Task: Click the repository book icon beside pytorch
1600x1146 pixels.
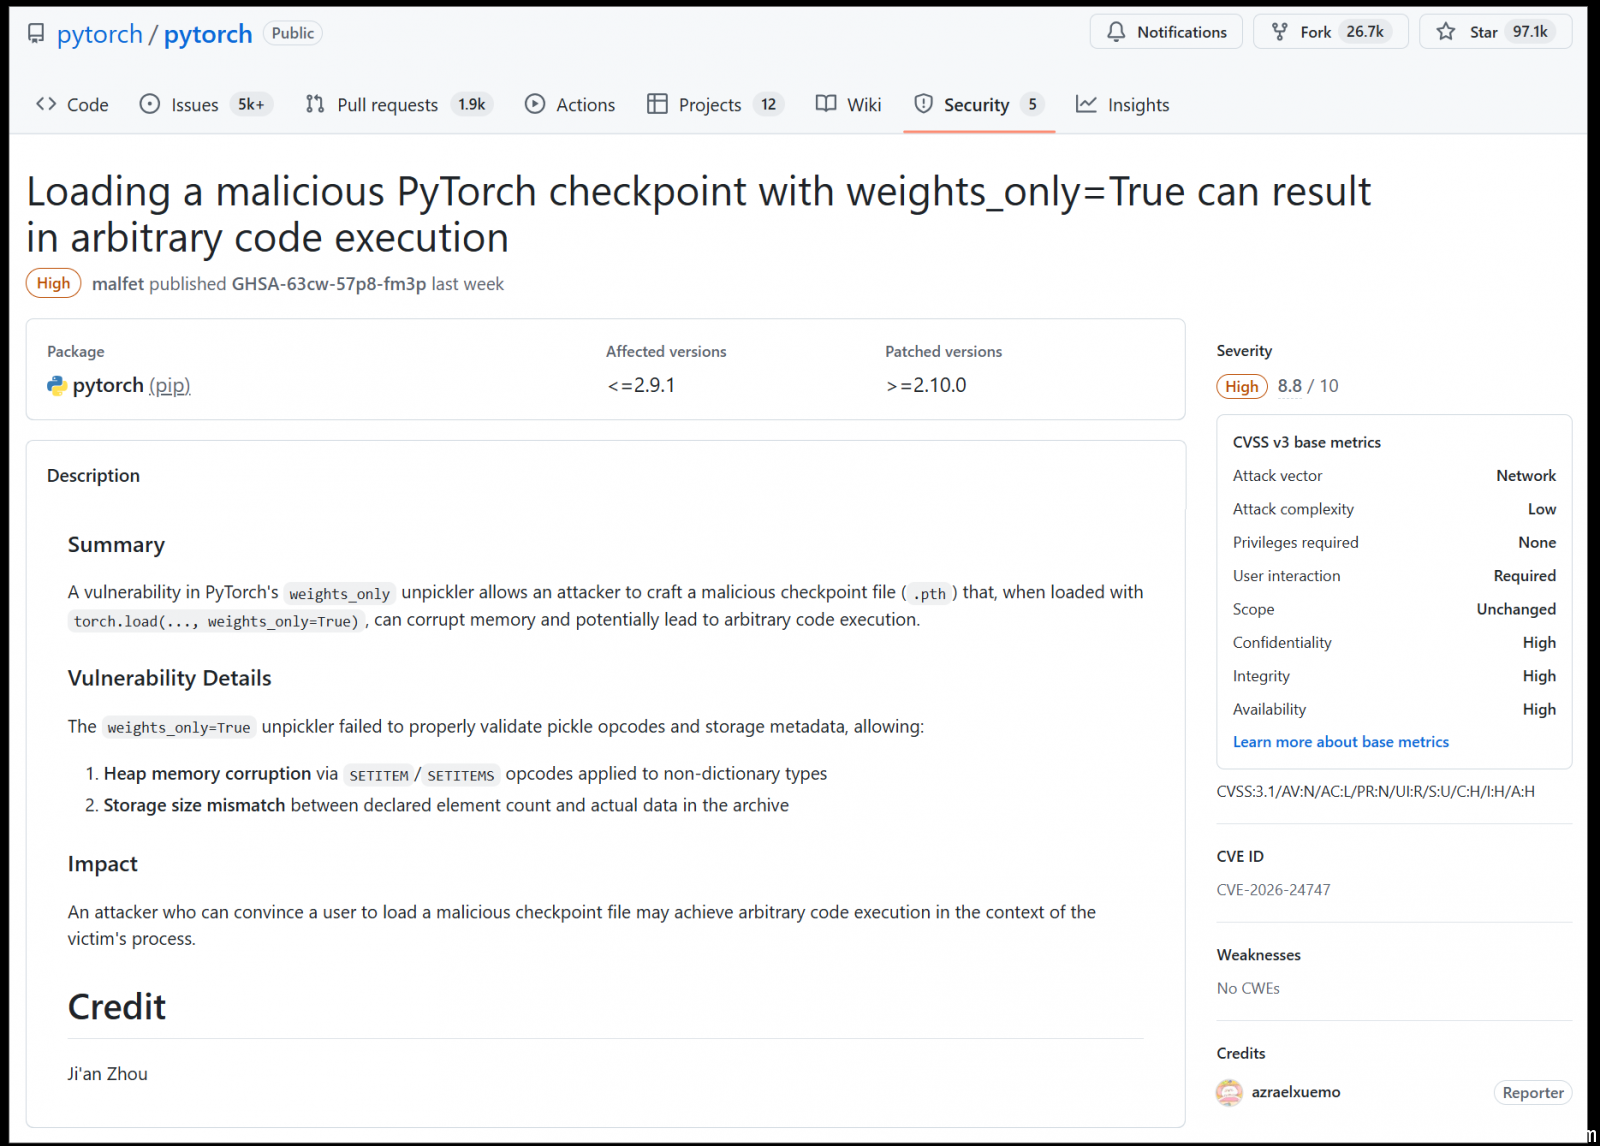Action: tap(36, 34)
